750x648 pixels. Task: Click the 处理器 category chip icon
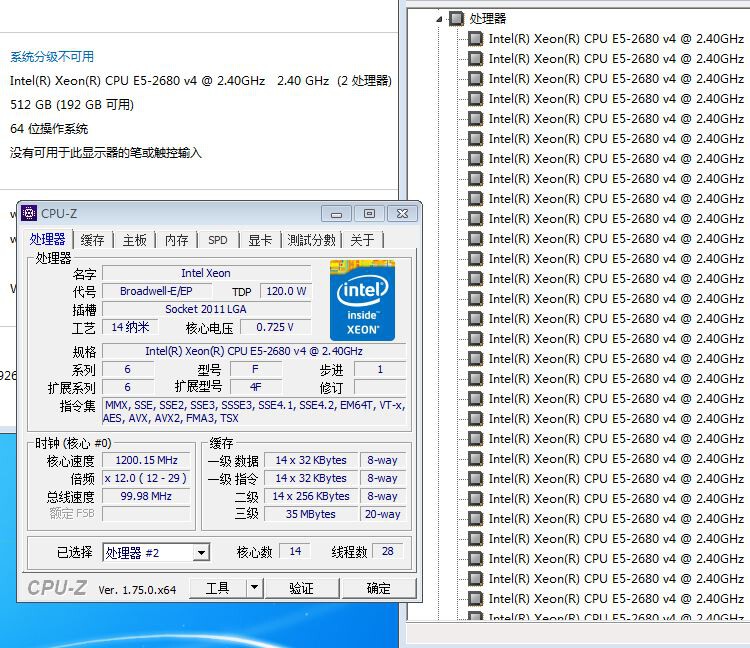456,19
